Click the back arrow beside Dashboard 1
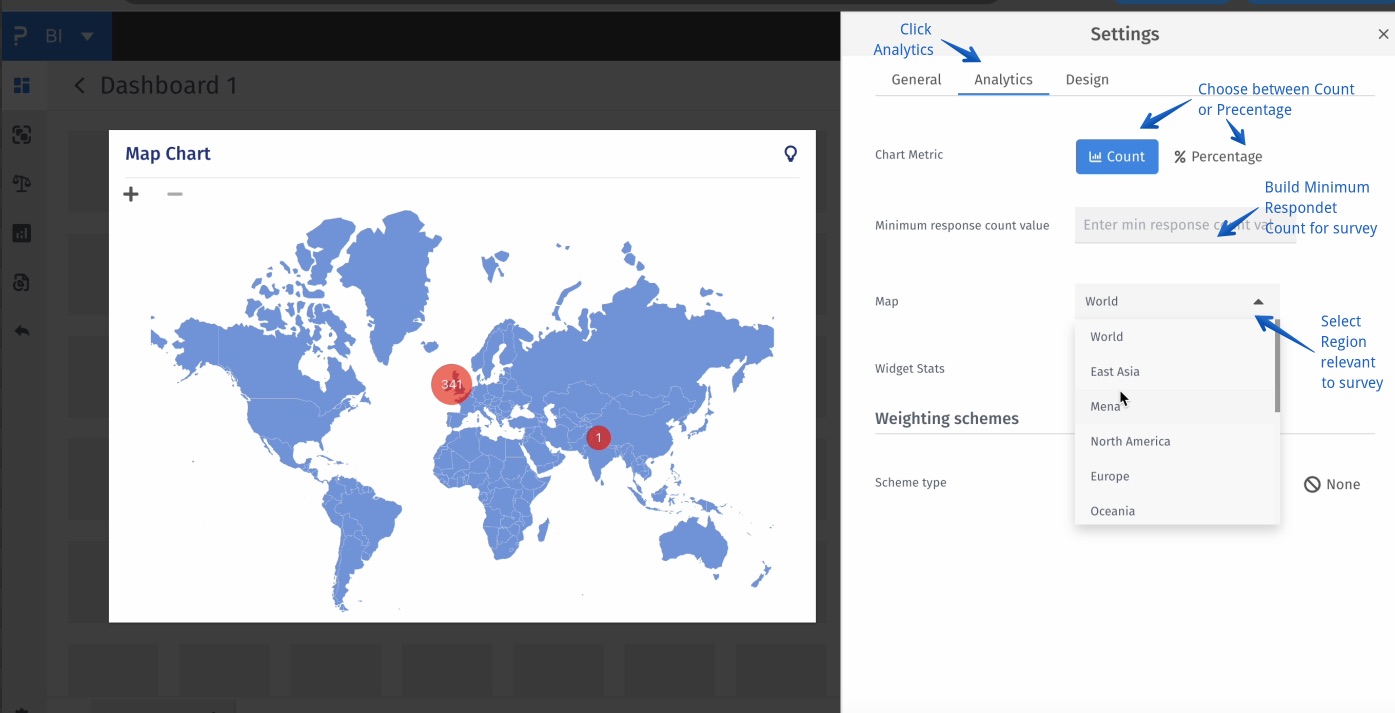The height and width of the screenshot is (713, 1395). (x=80, y=86)
